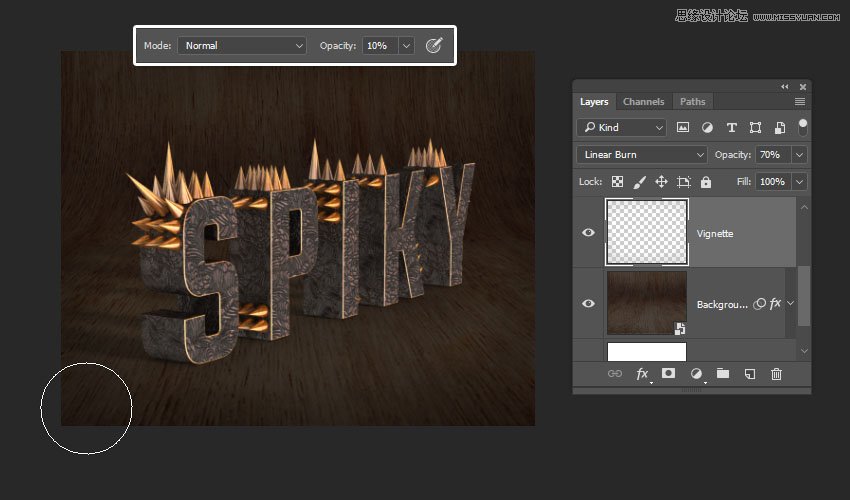Click the lock image pixels brush icon
Image resolution: width=850 pixels, height=500 pixels.
(x=639, y=182)
